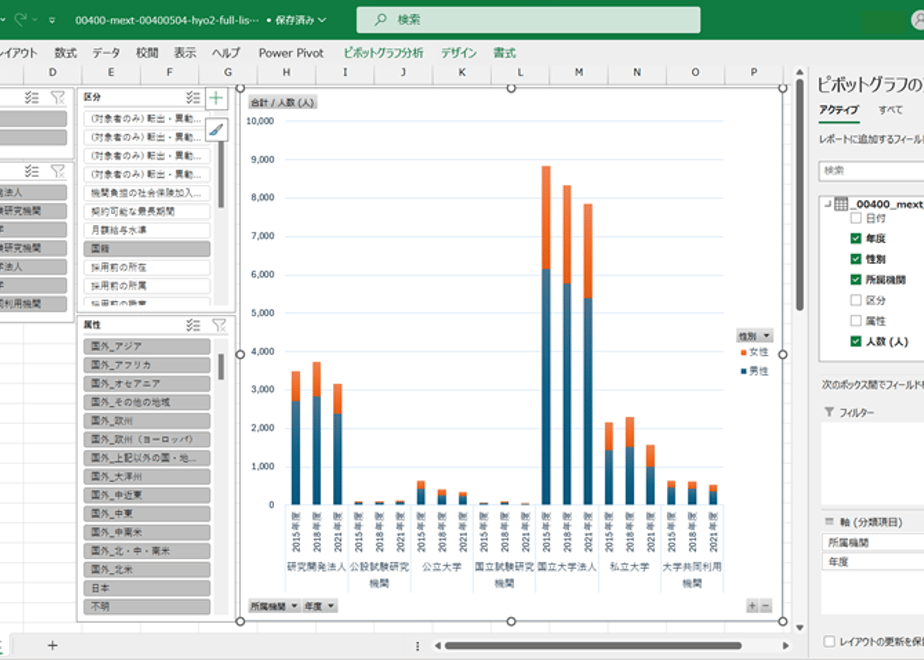This screenshot has height=660, width=924.
Task: Click the search magnifier icon in title bar
Action: (381, 19)
